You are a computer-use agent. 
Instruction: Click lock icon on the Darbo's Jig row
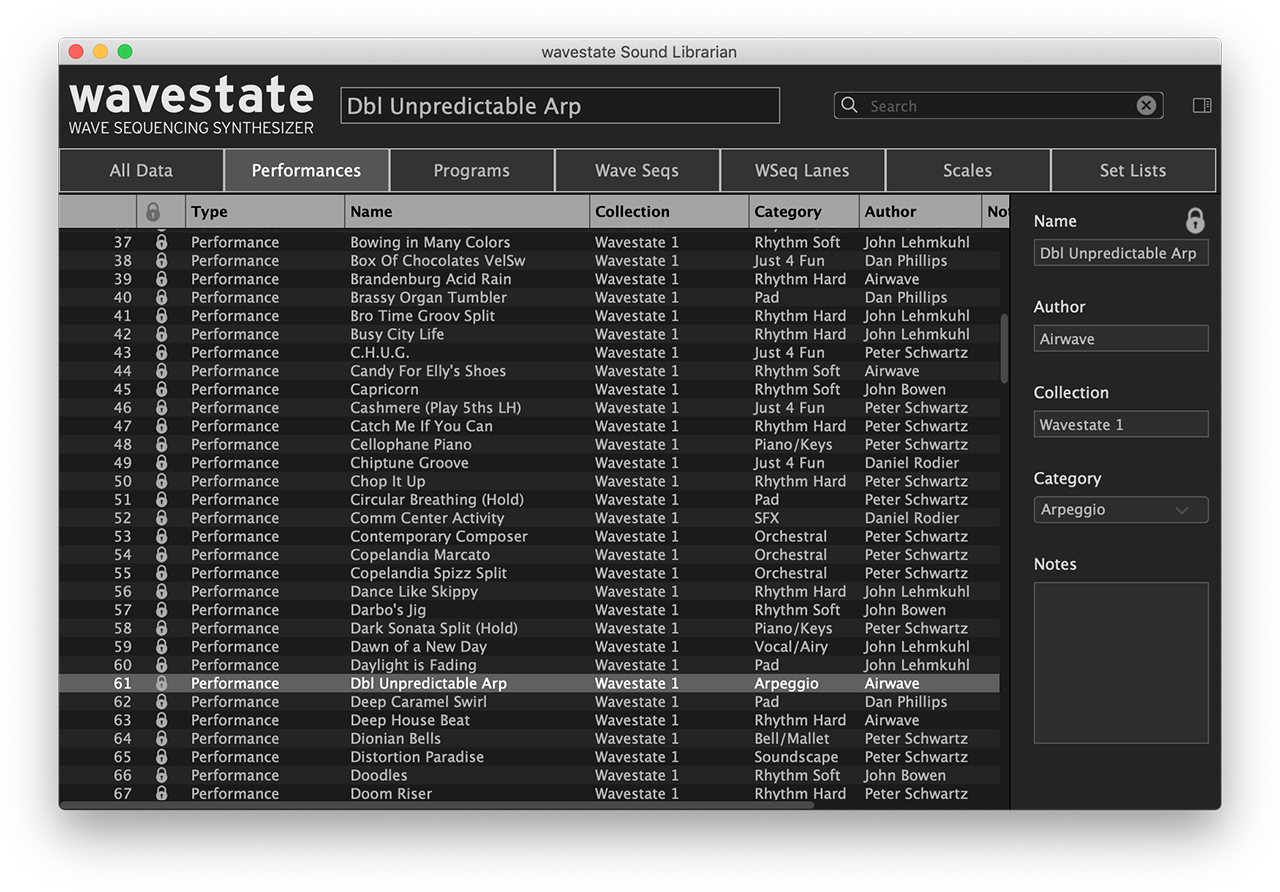(161, 610)
